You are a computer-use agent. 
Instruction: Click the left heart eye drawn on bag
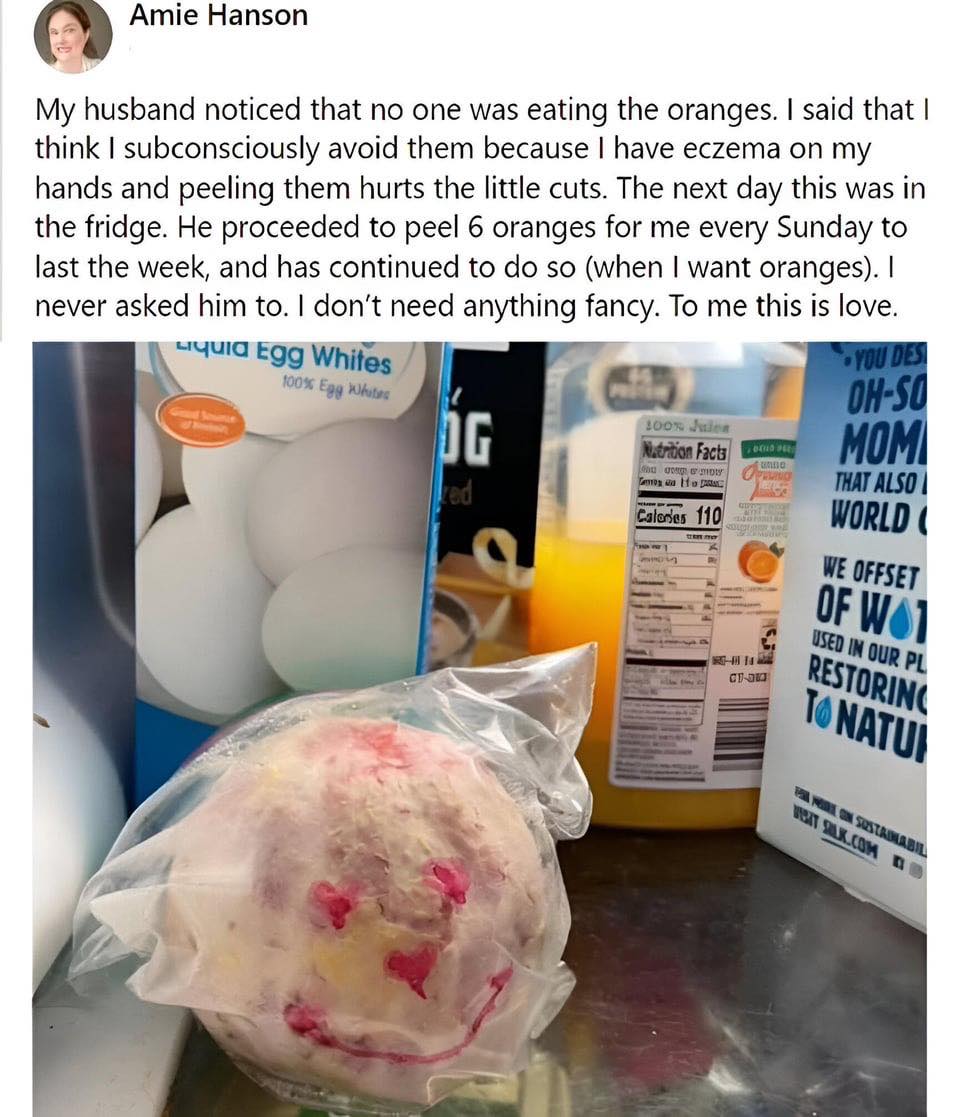333,903
